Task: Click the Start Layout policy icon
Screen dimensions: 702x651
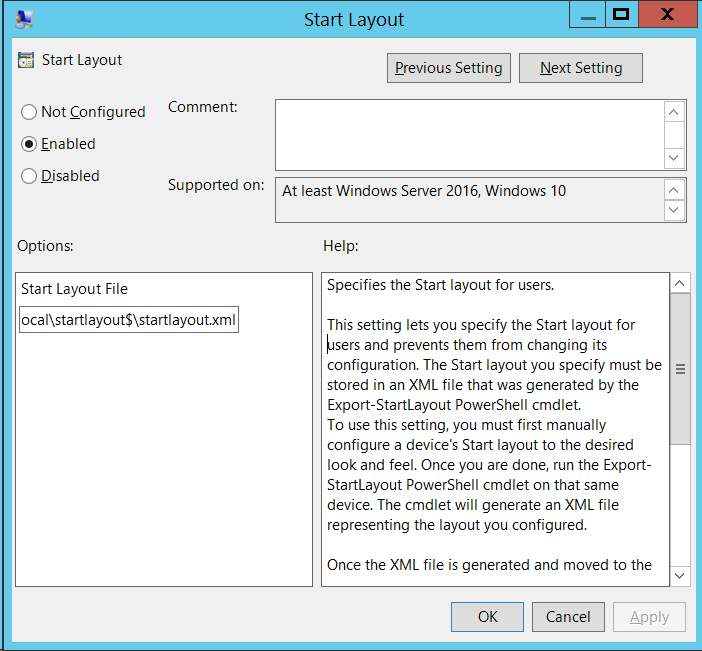Action: click(x=25, y=60)
